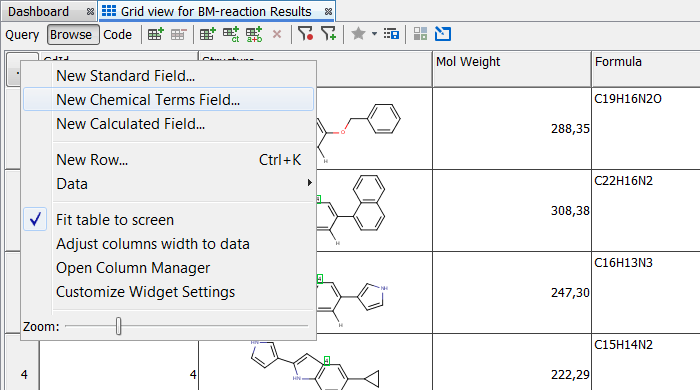Image resolution: width=700 pixels, height=390 pixels.
Task: Switch to Query mode
Action: [22, 35]
